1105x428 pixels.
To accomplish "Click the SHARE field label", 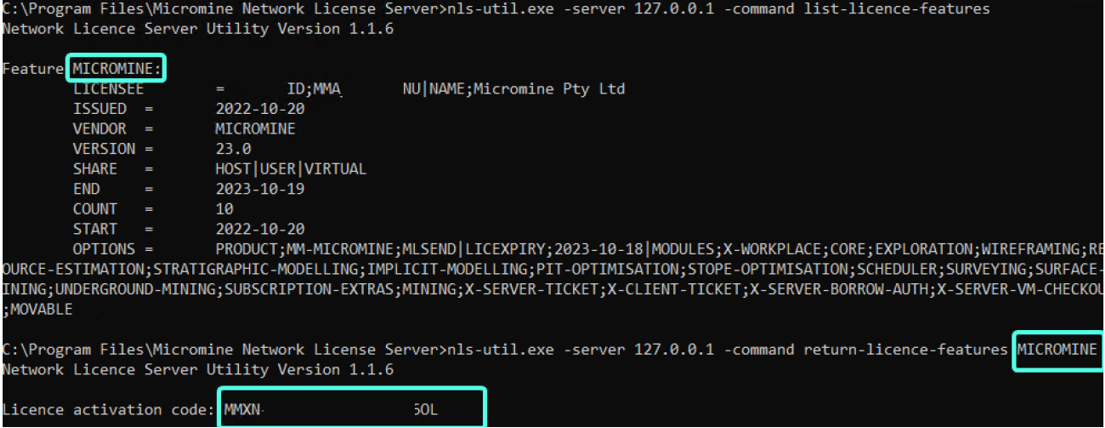I will coord(95,169).
